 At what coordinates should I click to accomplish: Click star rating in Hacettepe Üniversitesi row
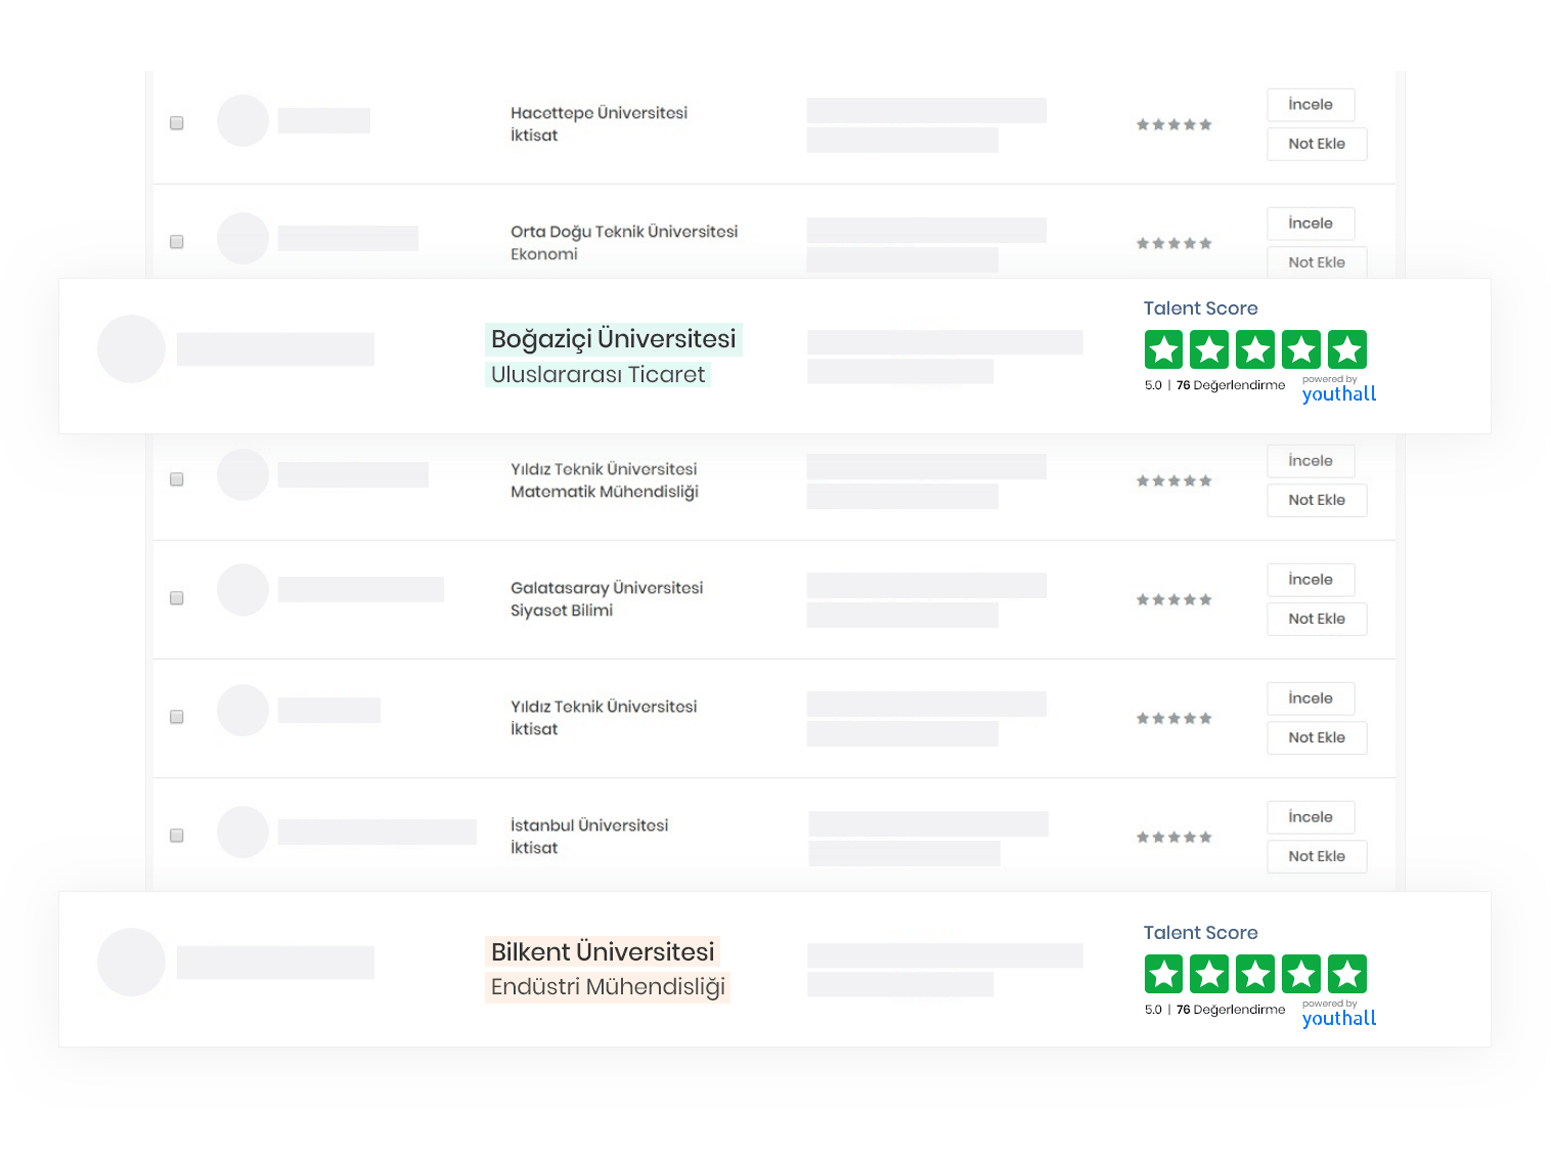pyautogui.click(x=1174, y=125)
